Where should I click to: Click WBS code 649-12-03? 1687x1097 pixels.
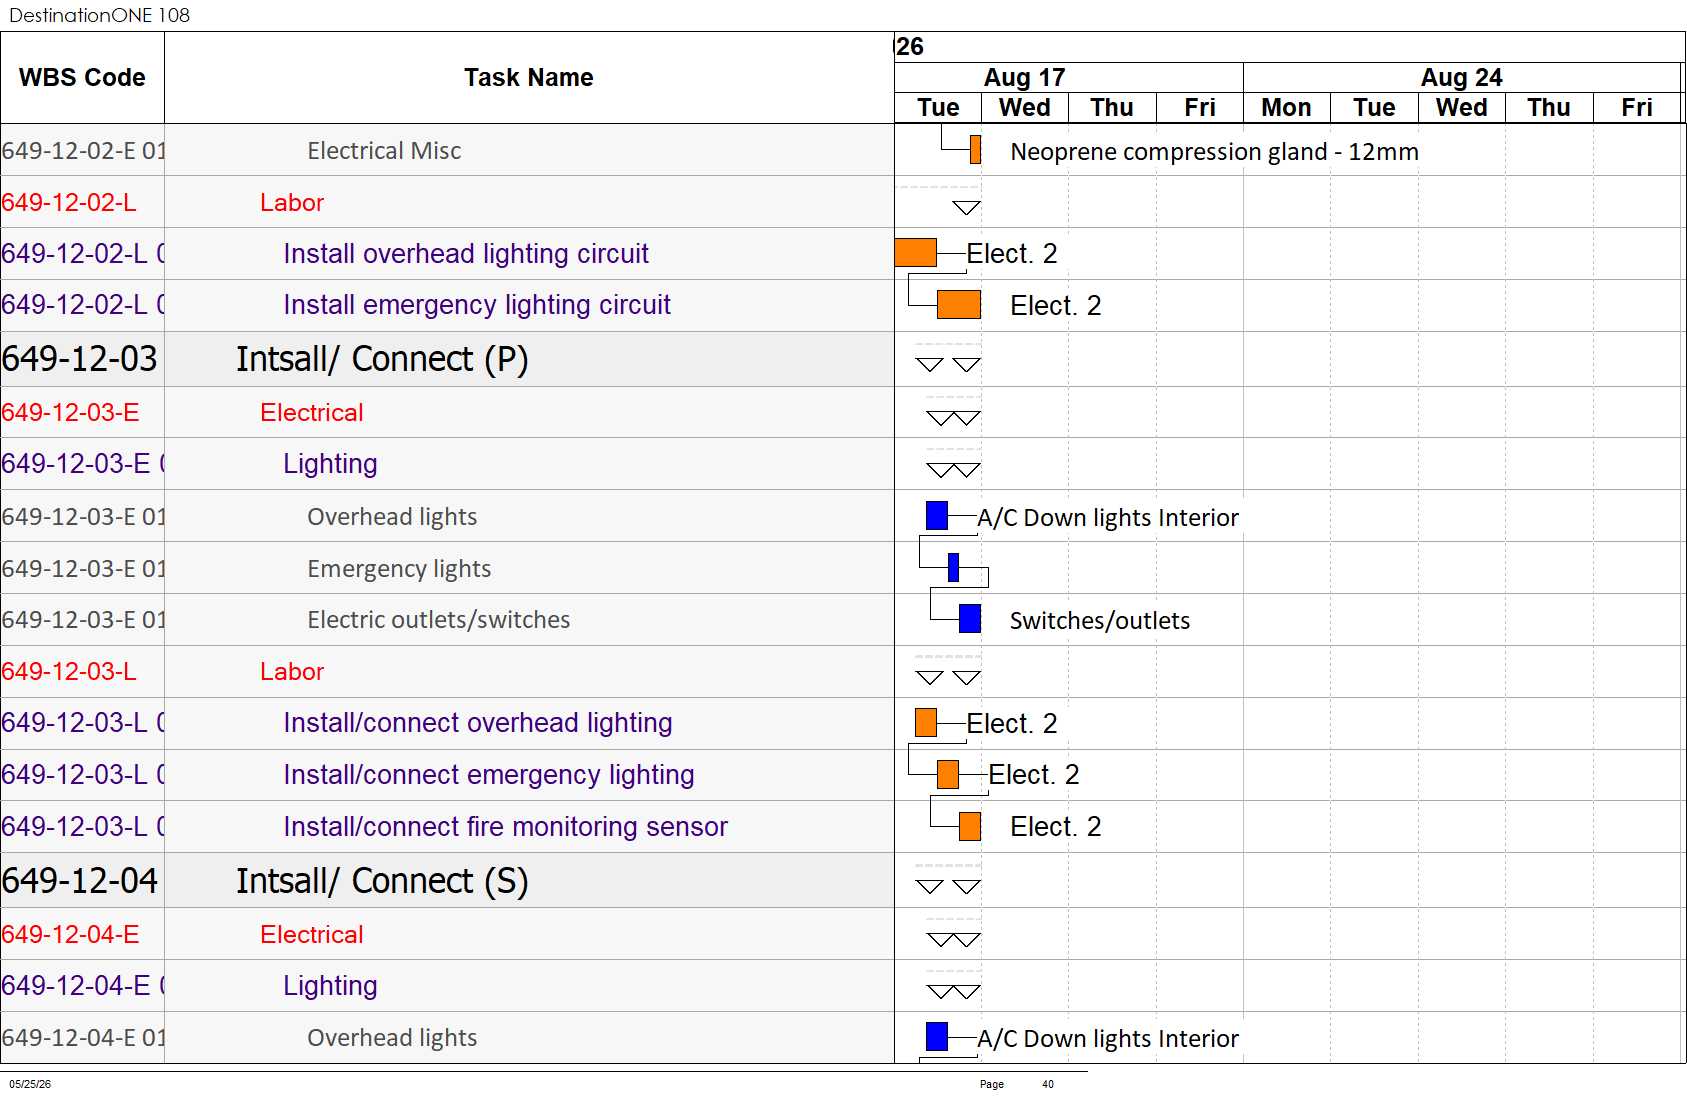(80, 359)
